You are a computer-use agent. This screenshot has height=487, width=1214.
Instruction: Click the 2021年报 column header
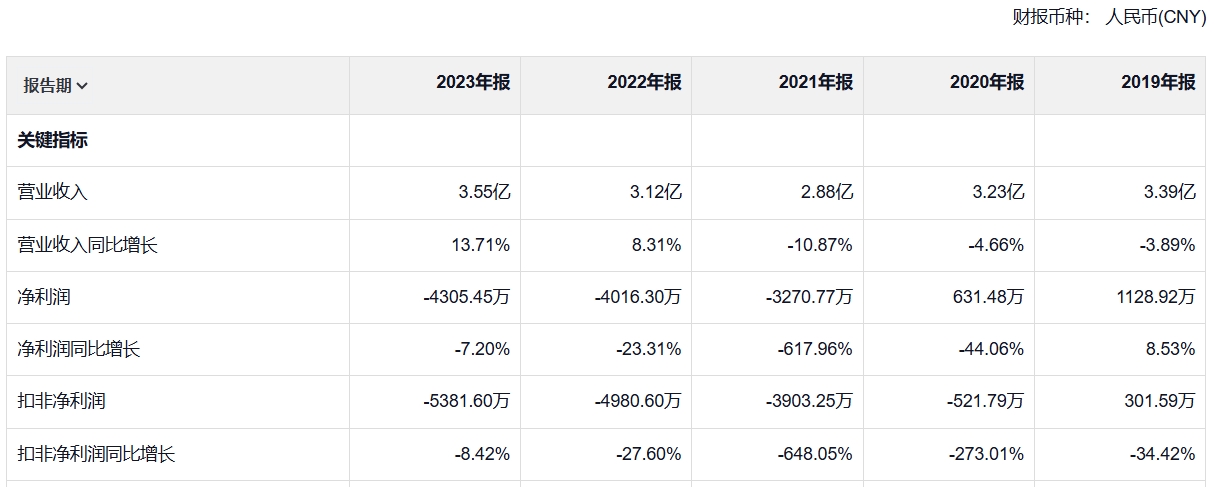pos(815,83)
